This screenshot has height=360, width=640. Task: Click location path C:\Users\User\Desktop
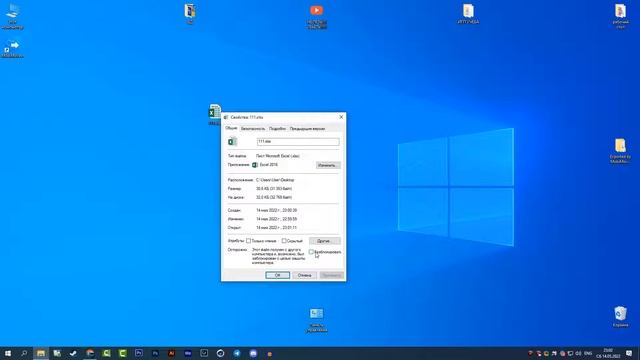275,180
